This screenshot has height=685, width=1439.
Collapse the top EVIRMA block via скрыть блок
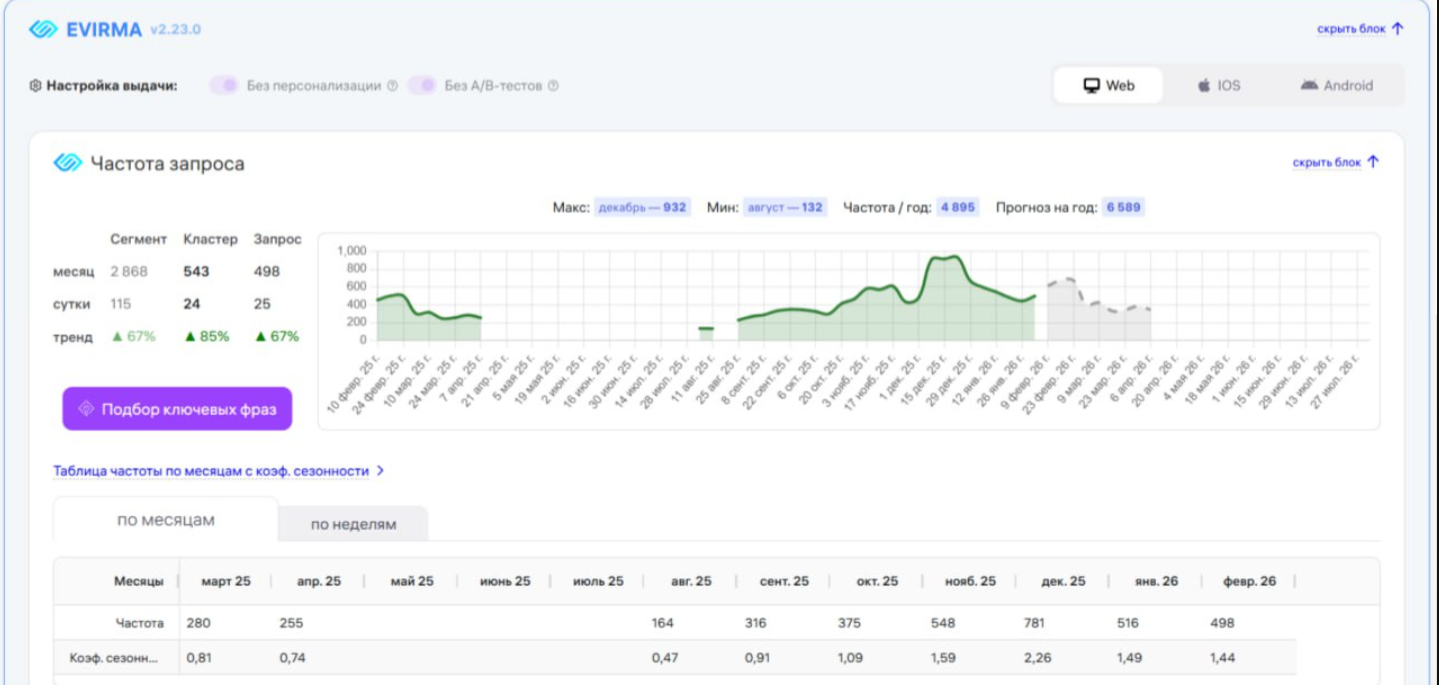[1360, 29]
